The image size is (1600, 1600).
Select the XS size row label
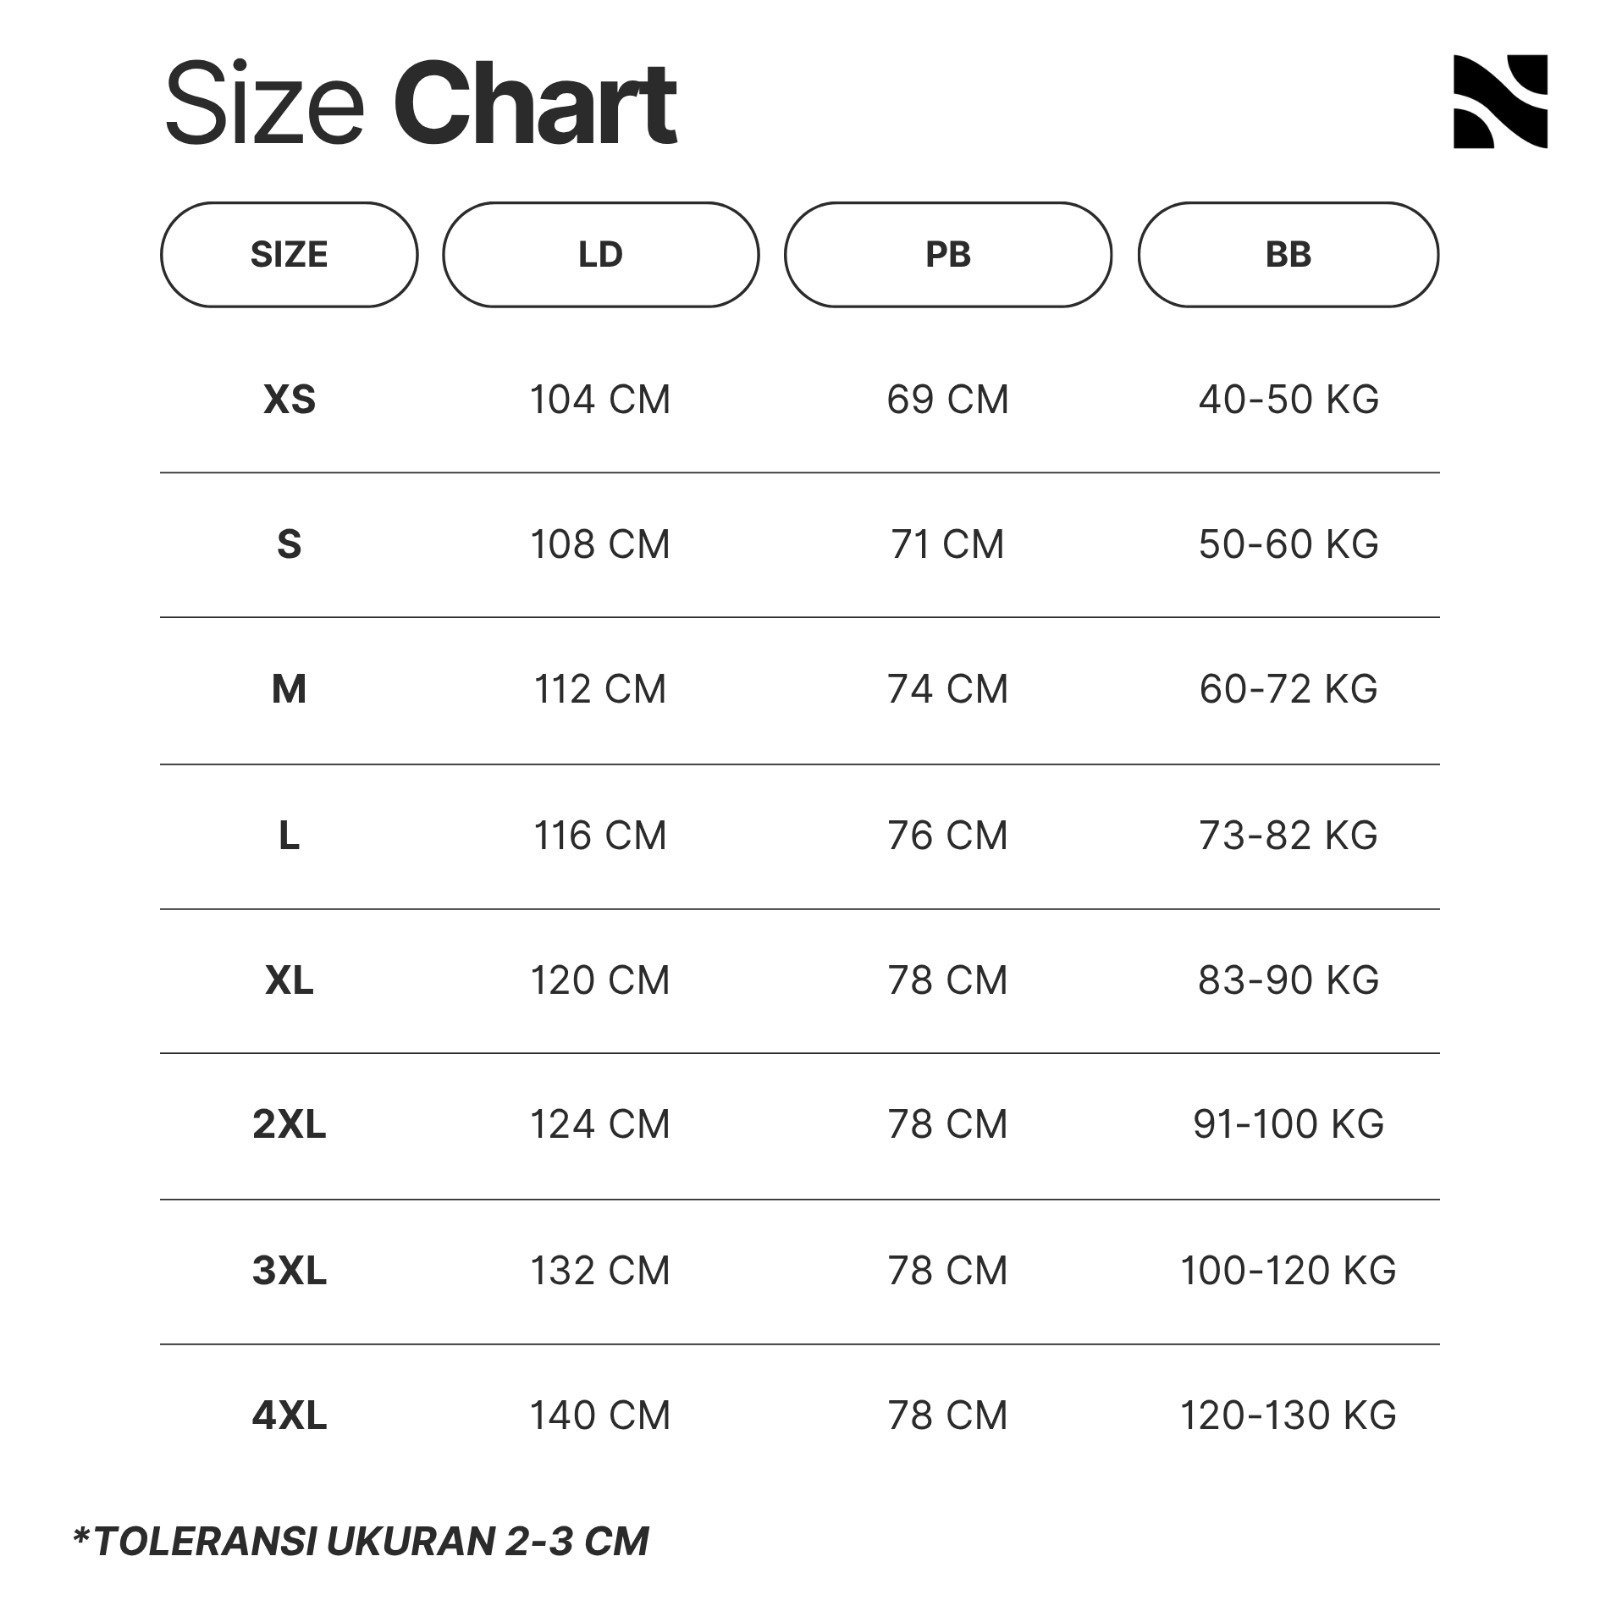coord(289,400)
